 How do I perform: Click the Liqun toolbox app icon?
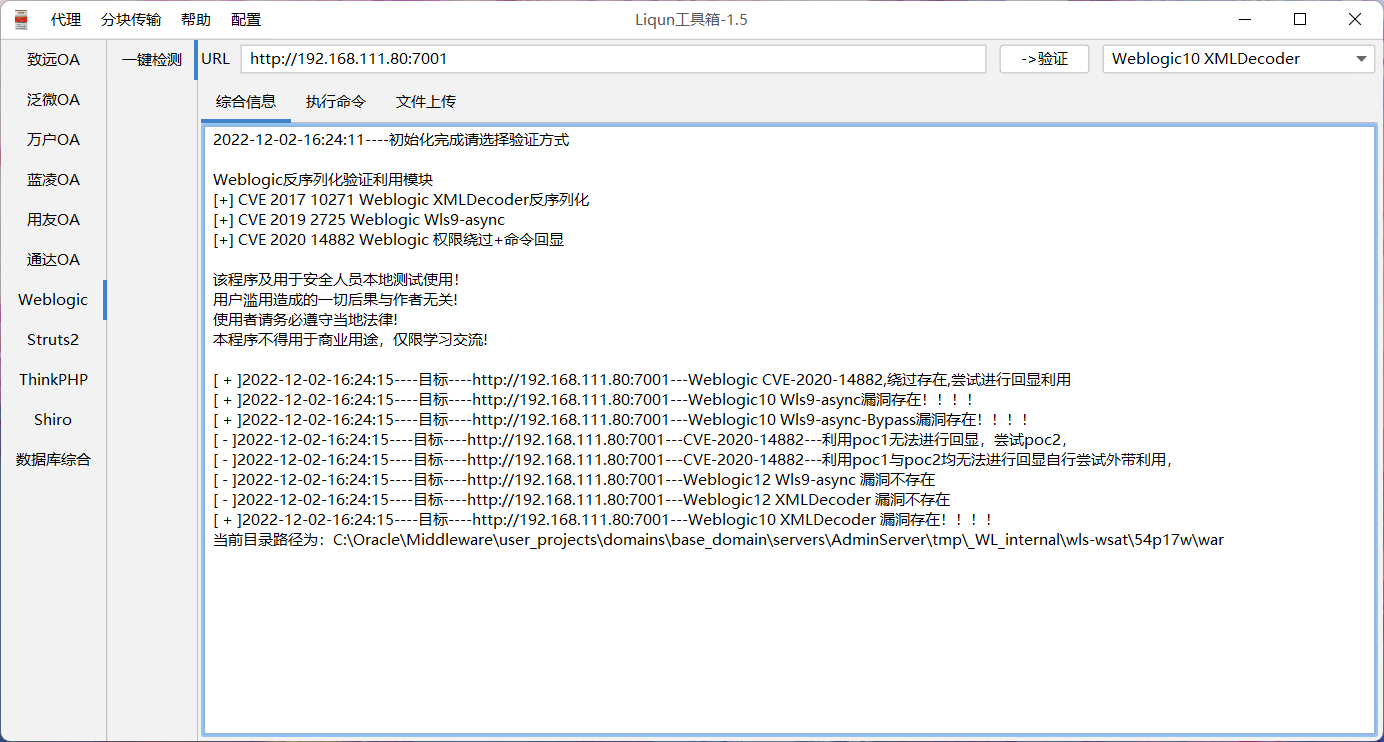tap(20, 19)
